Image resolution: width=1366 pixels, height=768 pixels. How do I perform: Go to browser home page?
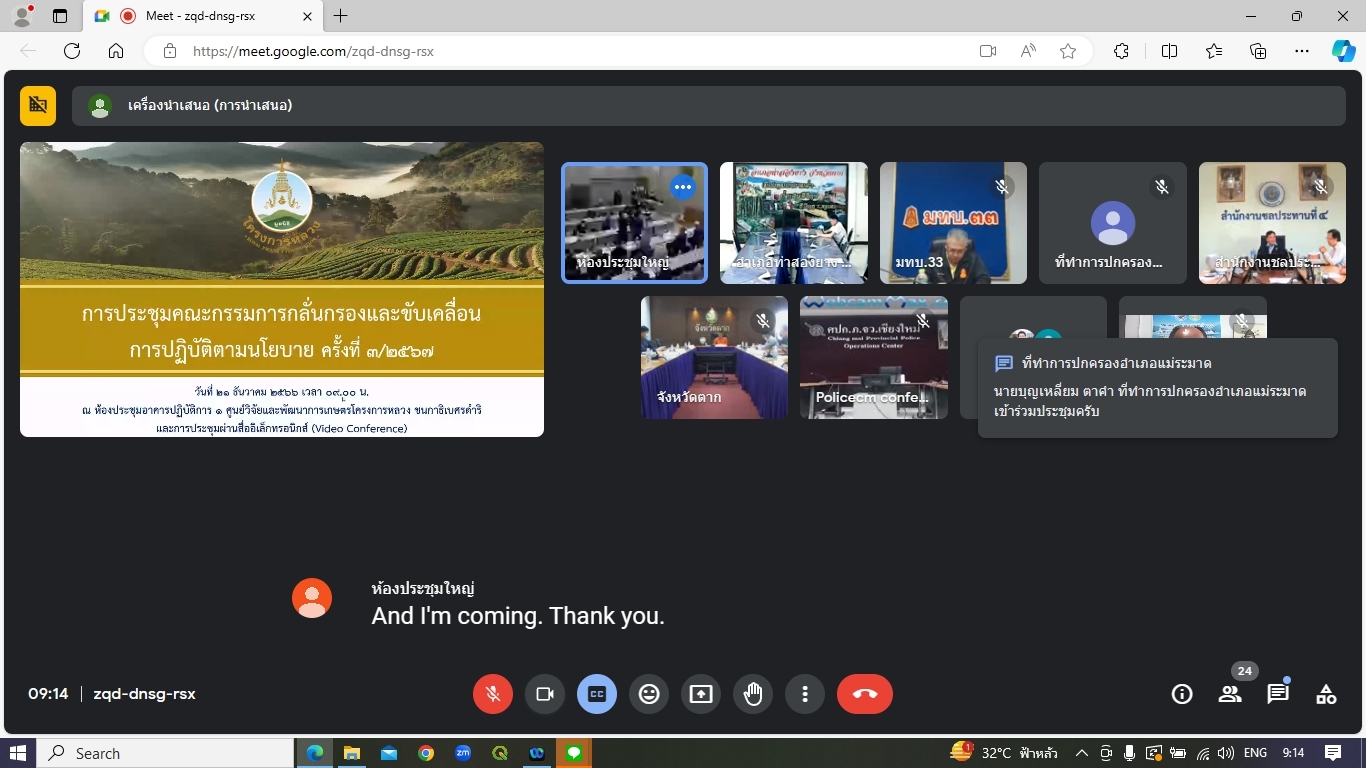[x=116, y=51]
